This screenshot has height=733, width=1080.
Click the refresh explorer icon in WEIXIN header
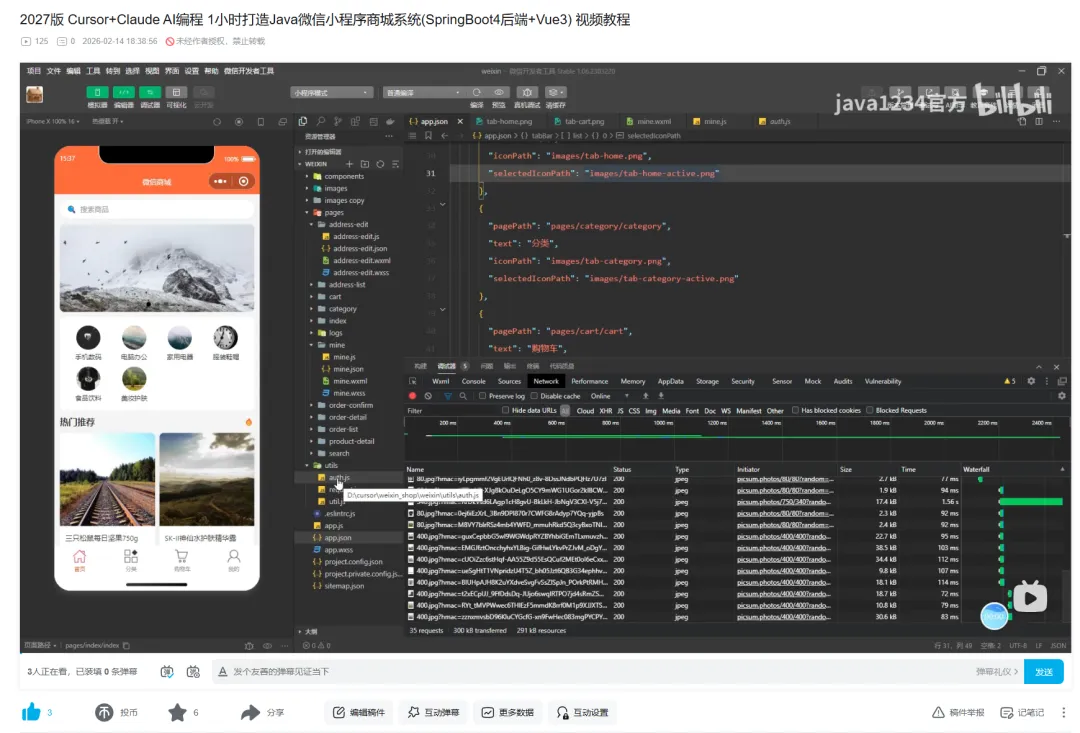point(380,164)
